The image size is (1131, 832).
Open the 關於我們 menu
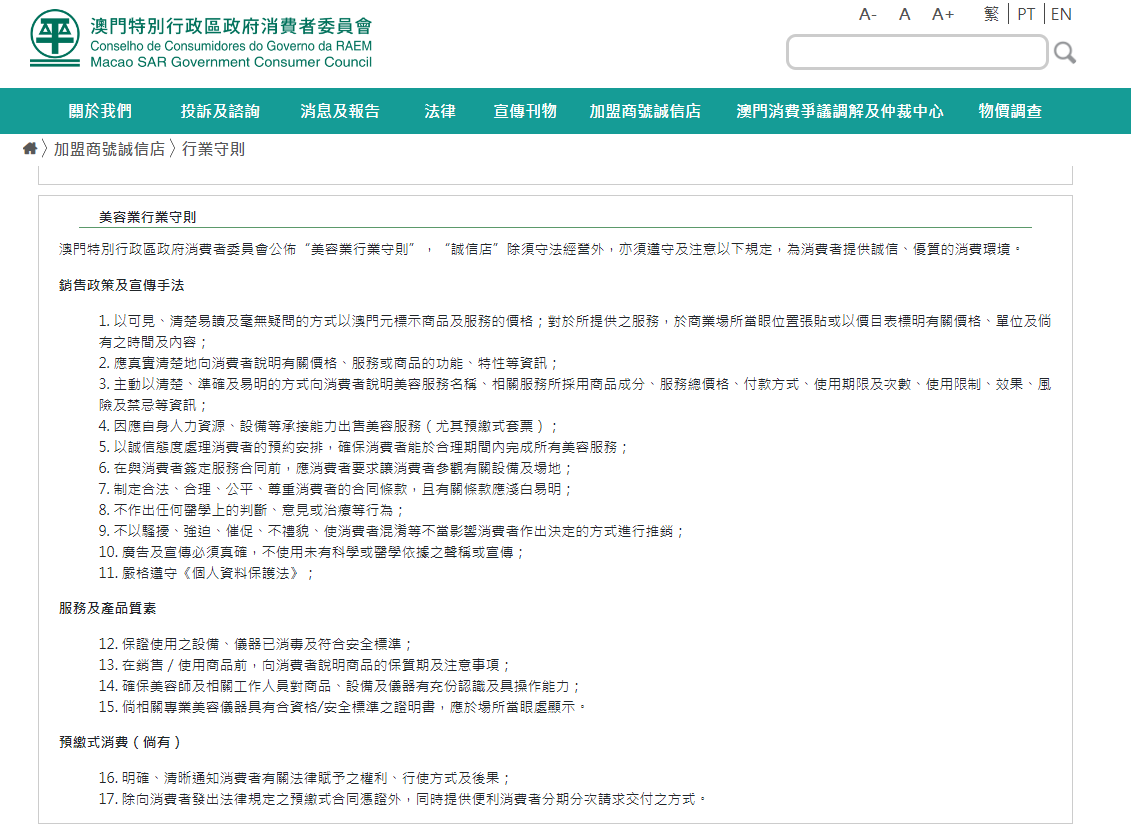coord(100,111)
